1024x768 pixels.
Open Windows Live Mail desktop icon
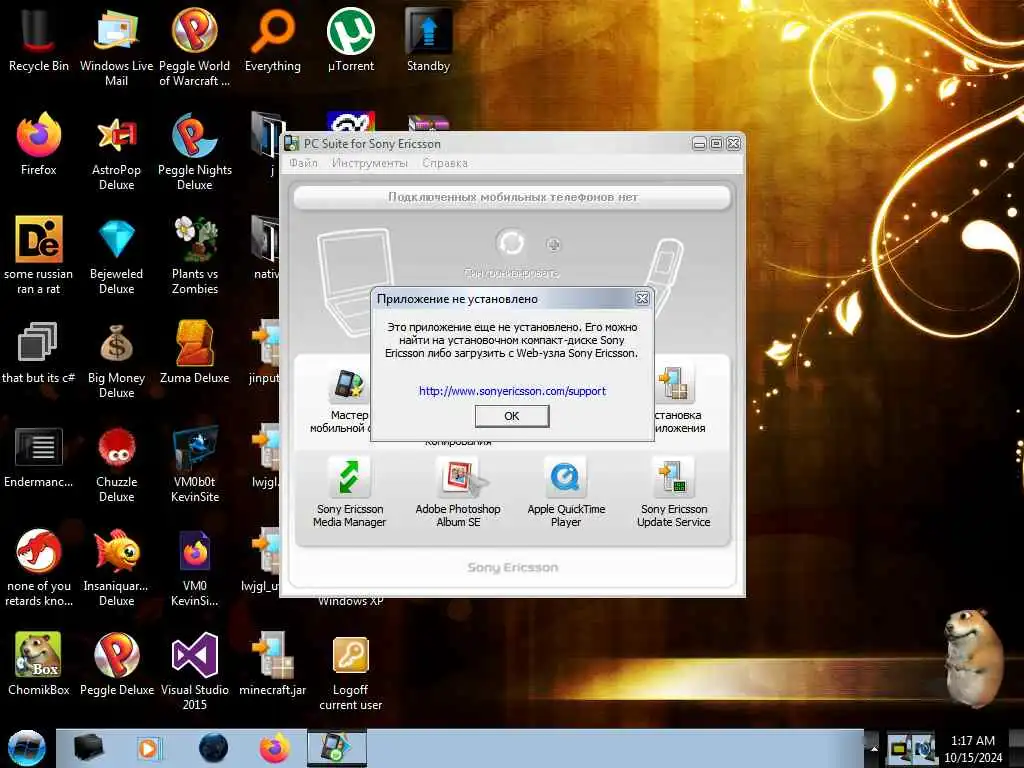pos(116,31)
